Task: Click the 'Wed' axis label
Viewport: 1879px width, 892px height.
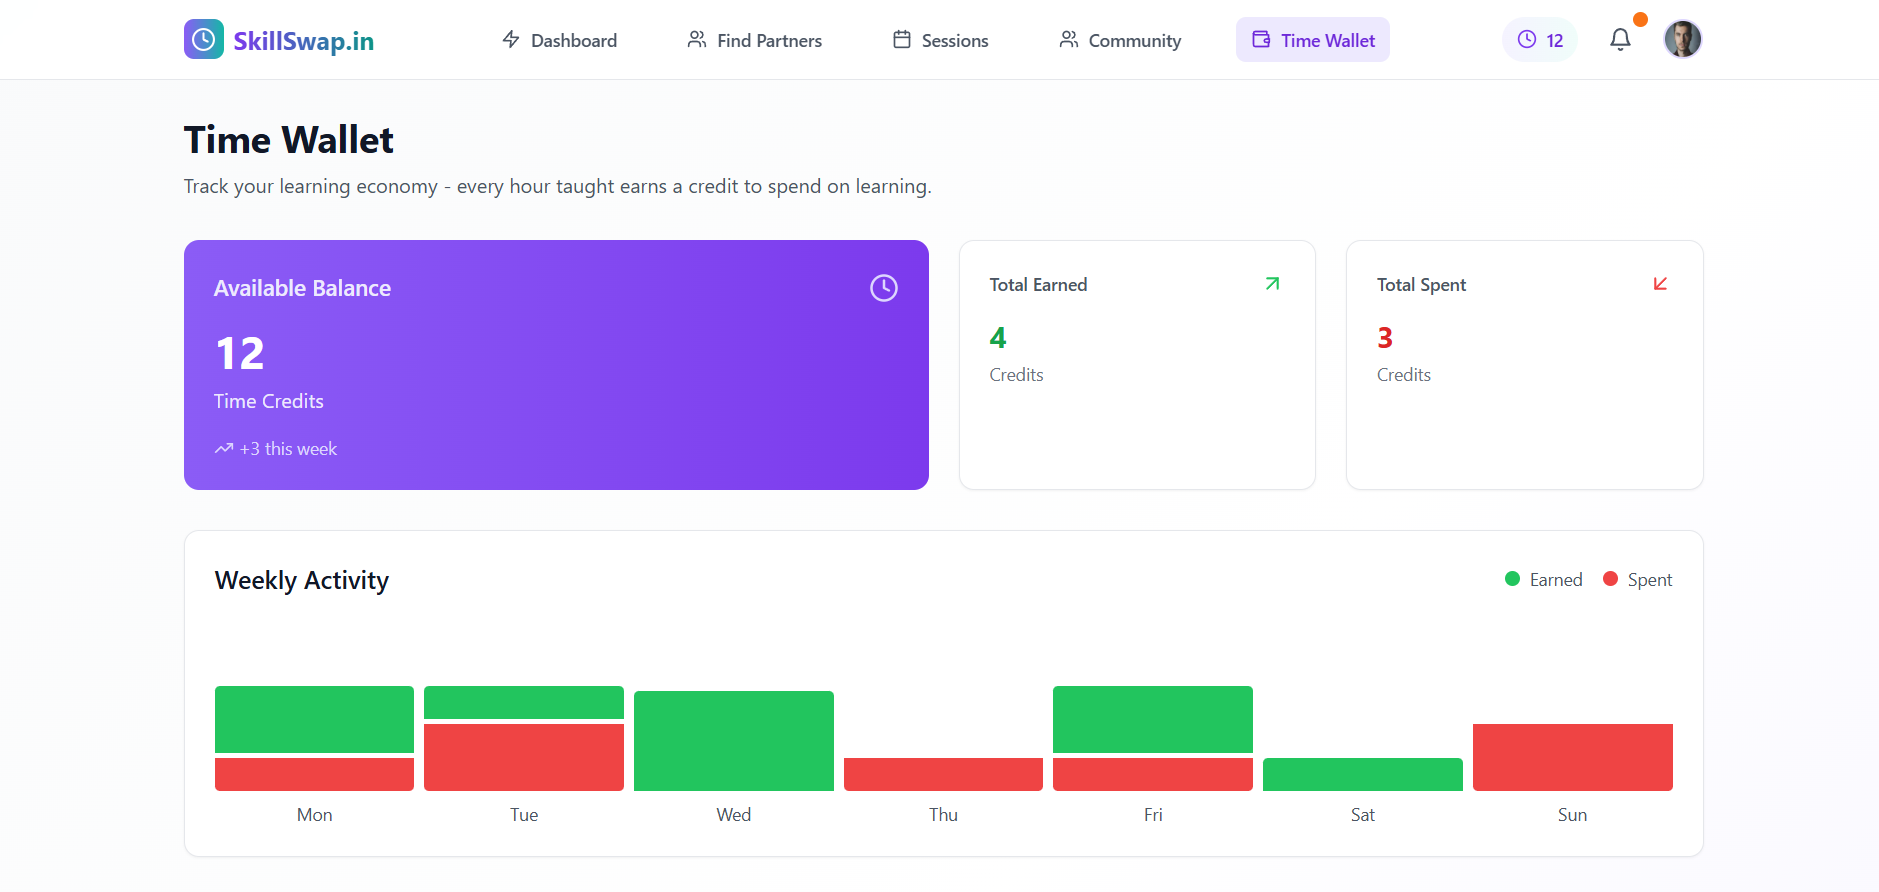Action: click(734, 815)
